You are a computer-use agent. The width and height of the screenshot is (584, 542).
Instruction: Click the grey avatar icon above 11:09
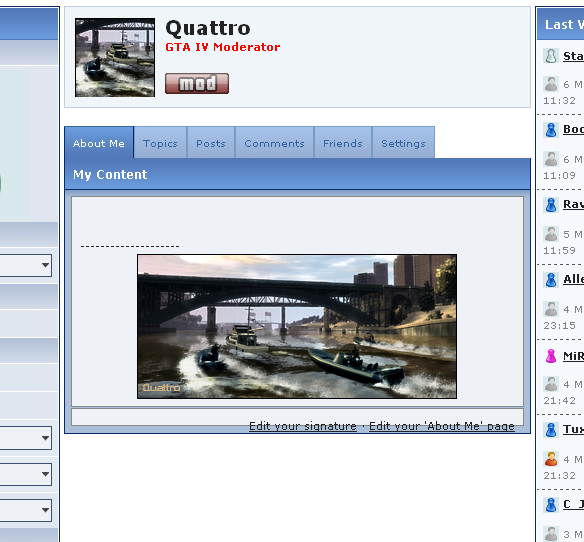pos(551,159)
